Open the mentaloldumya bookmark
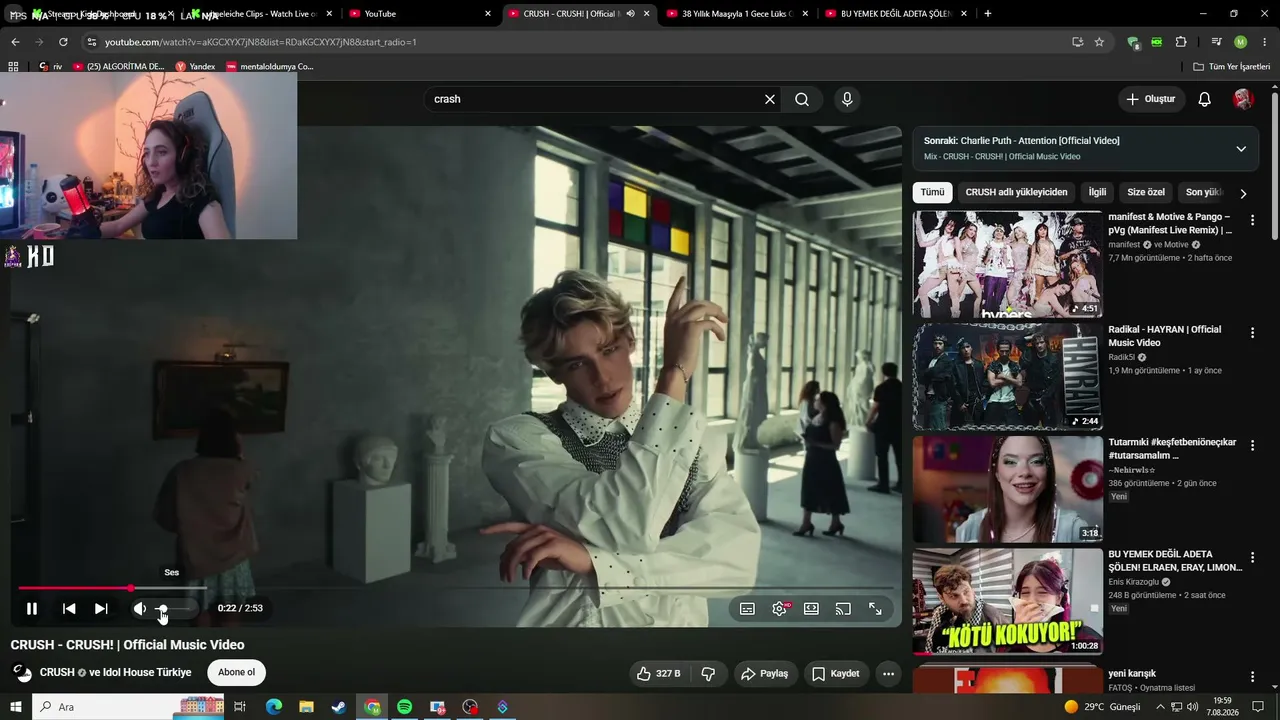This screenshot has height=720, width=1280. coord(270,67)
